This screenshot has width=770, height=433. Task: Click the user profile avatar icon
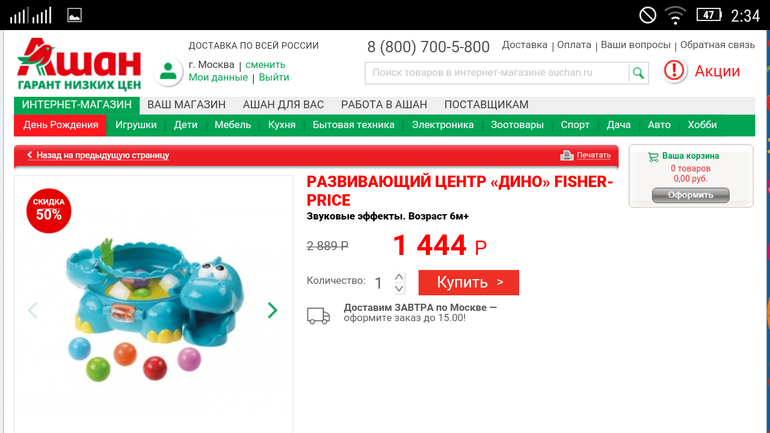click(x=168, y=72)
